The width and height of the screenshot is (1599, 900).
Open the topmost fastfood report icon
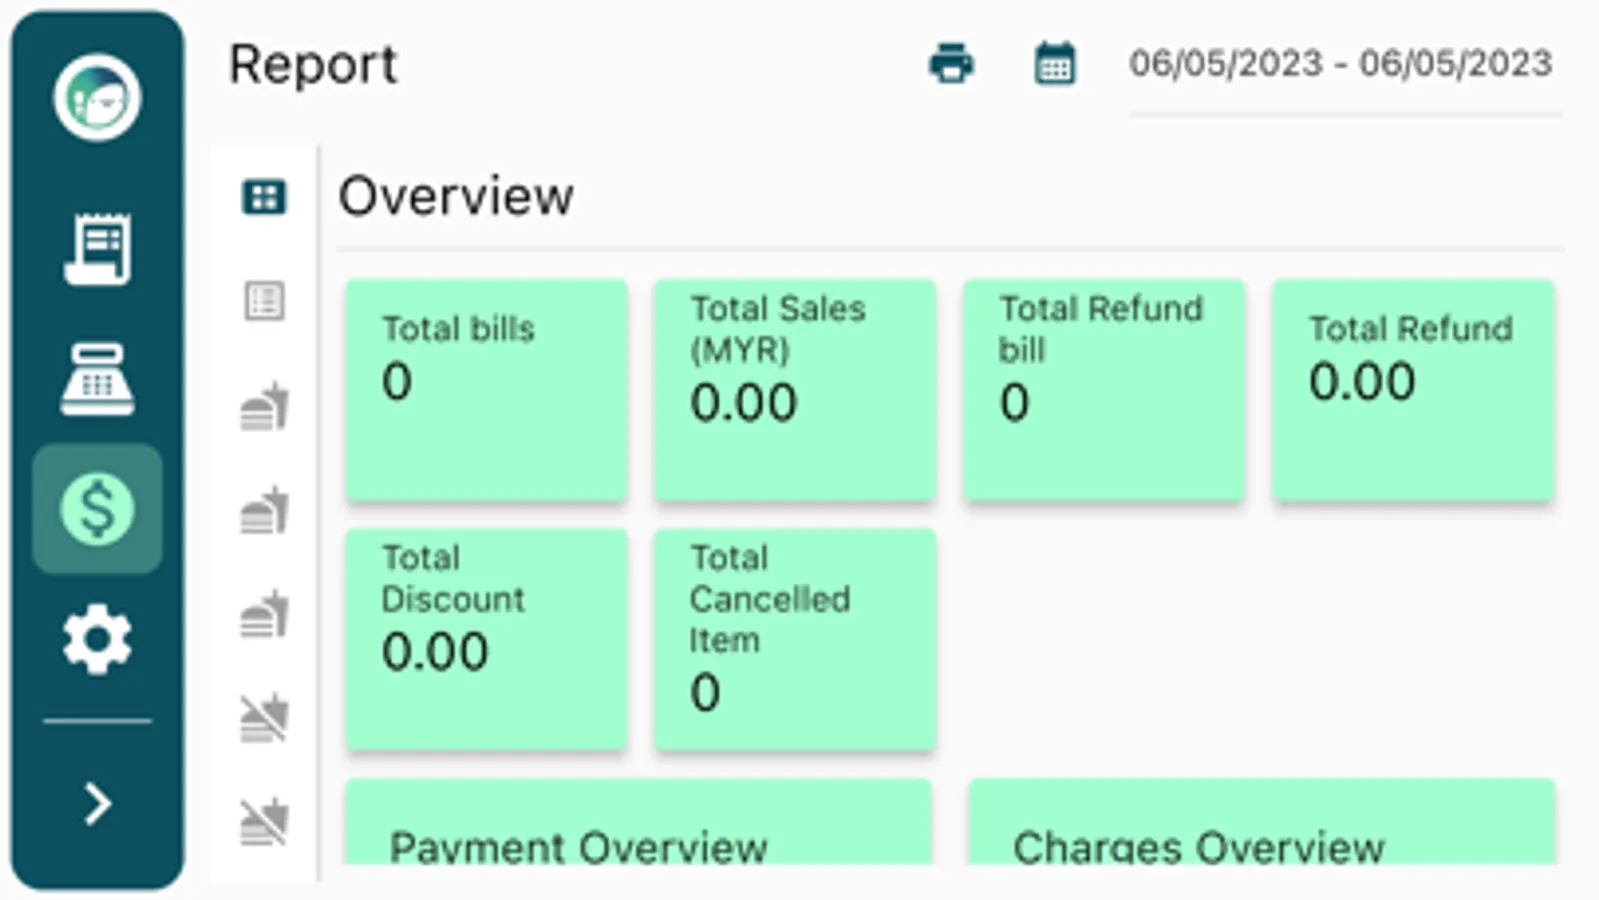click(264, 407)
